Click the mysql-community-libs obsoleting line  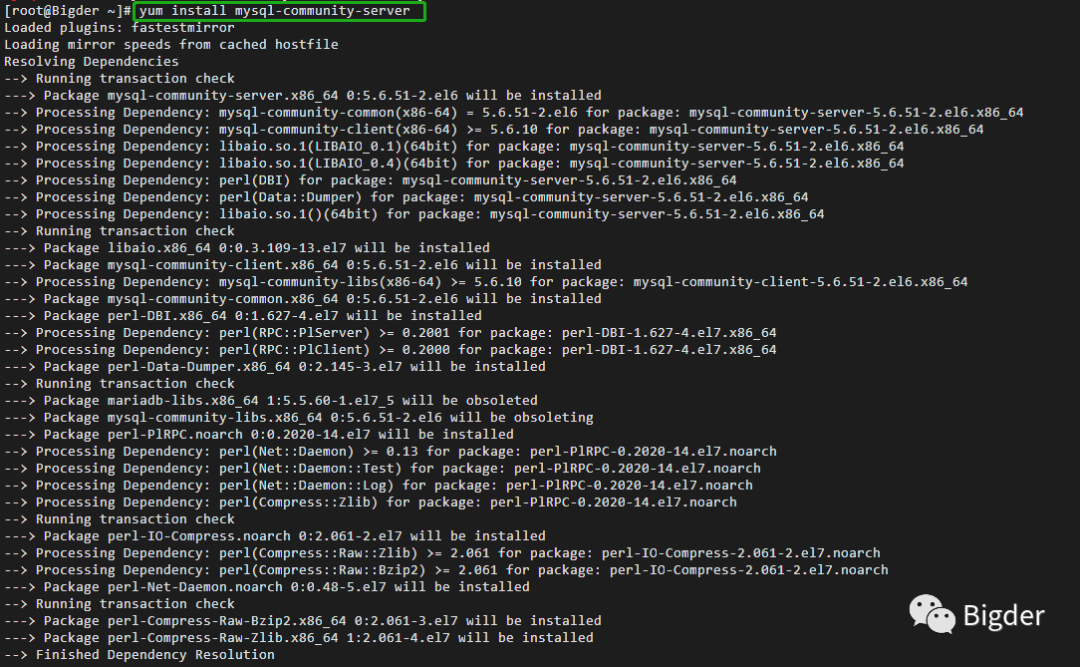(x=298, y=417)
